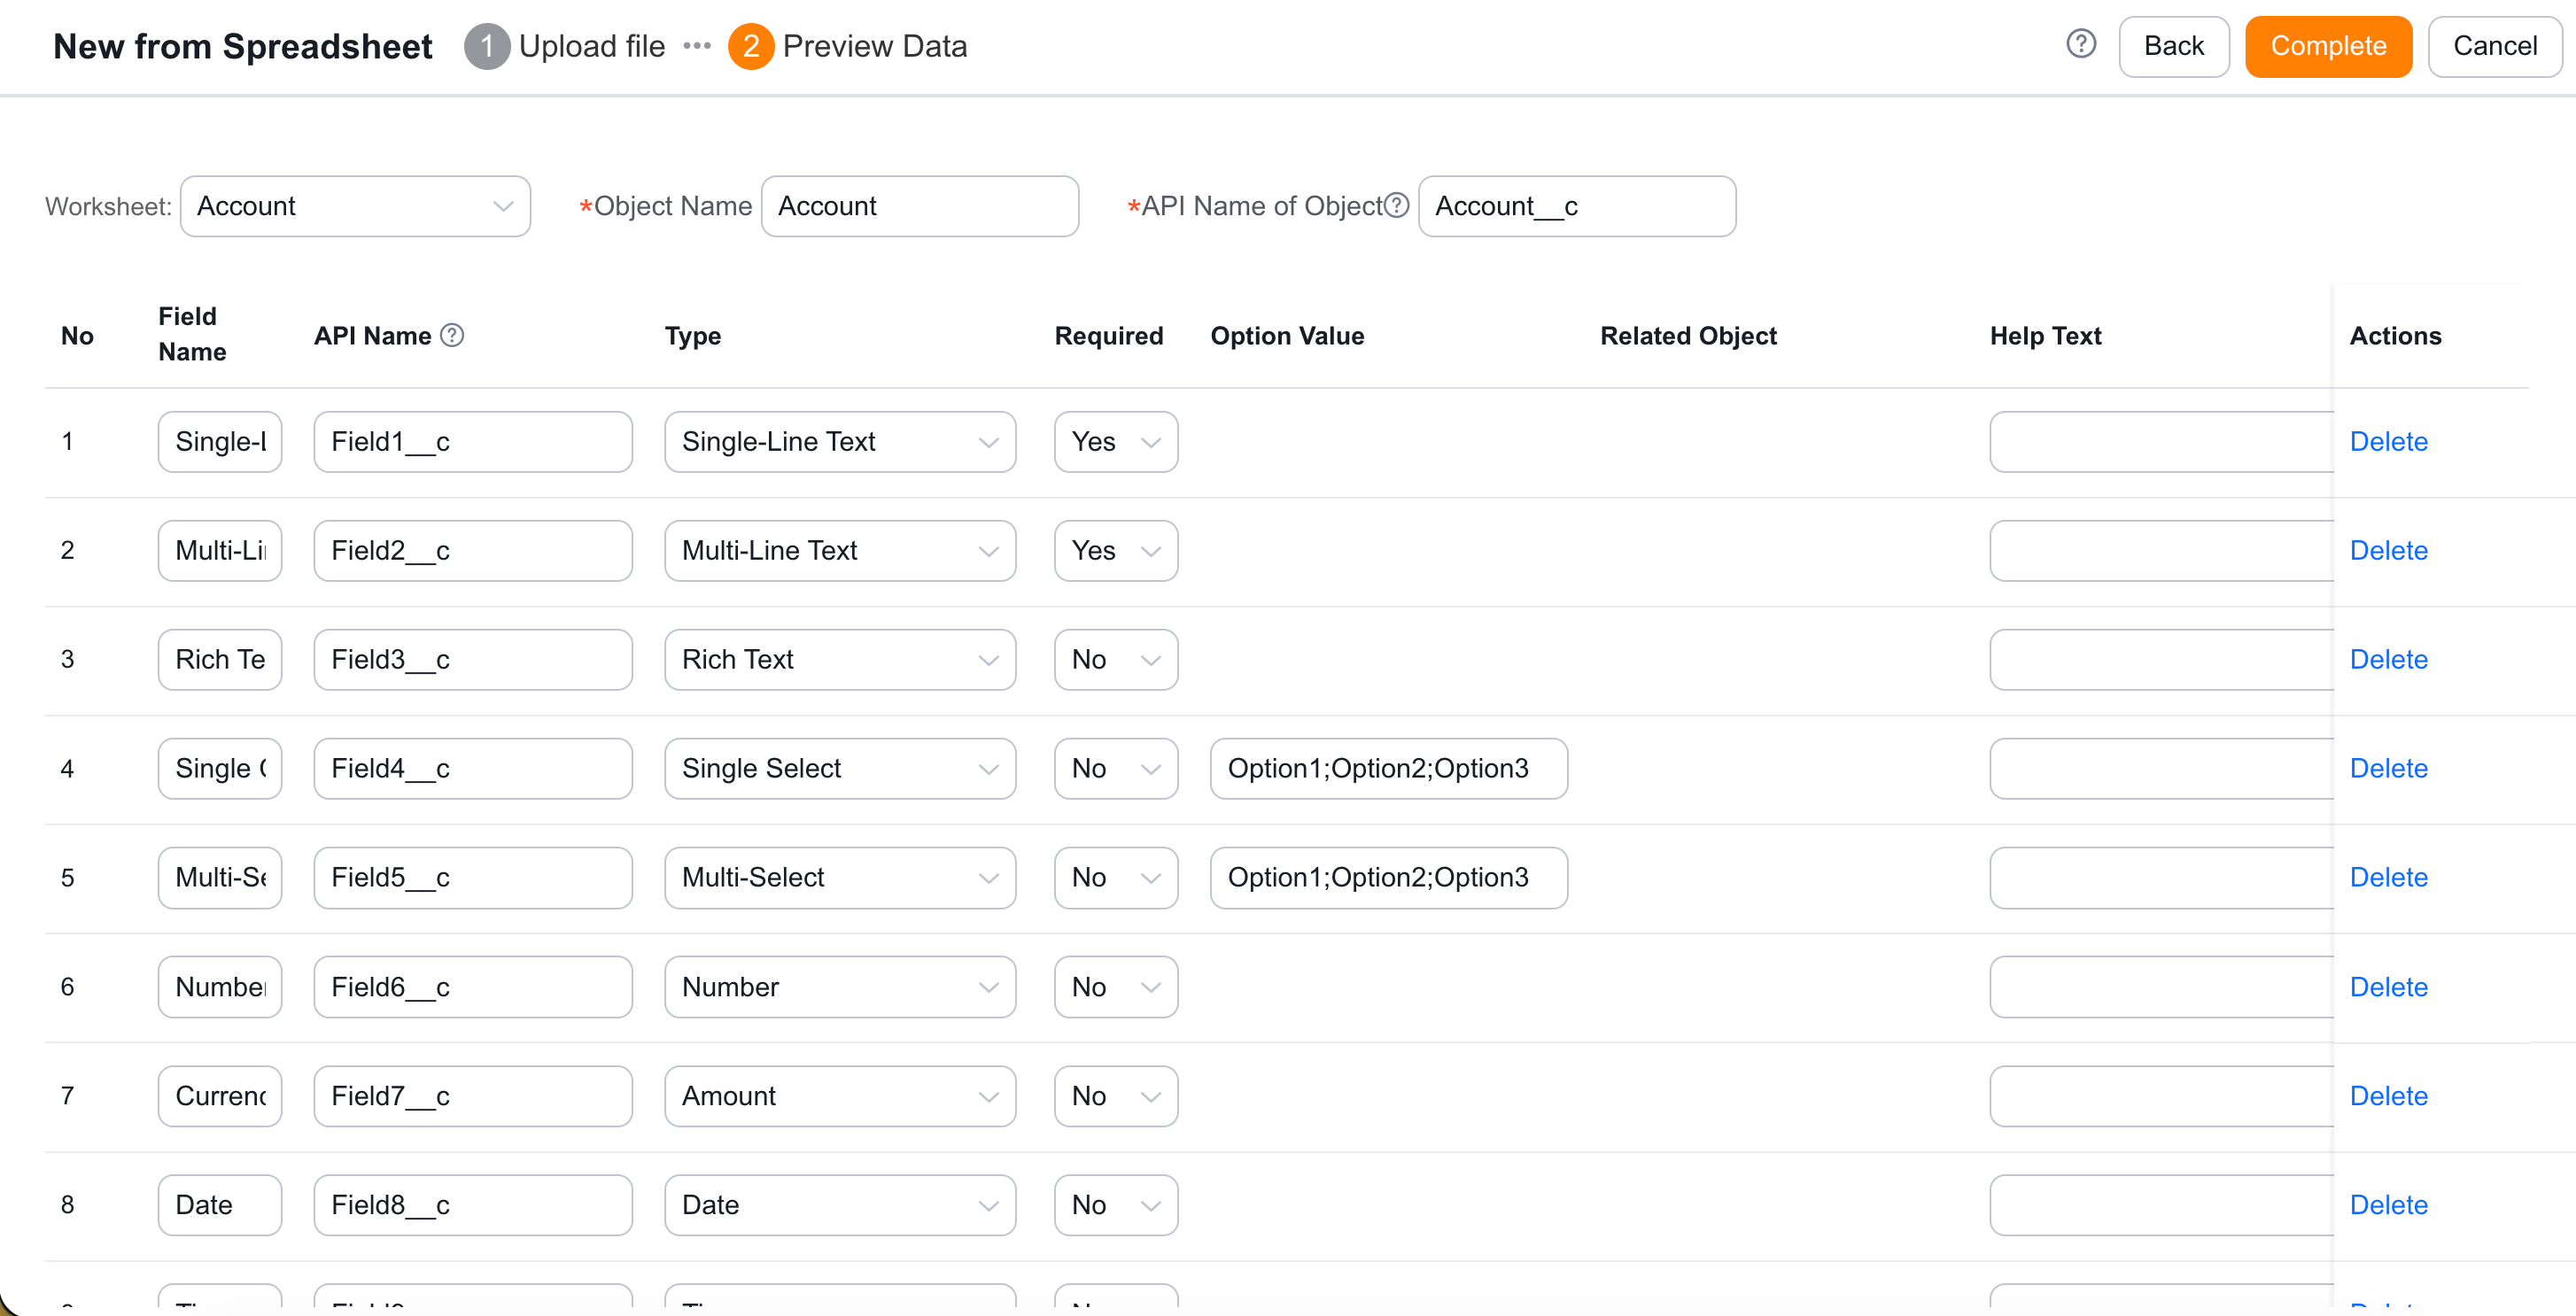Change the Required dropdown for Field3__c
The image size is (2576, 1316).
point(1116,659)
